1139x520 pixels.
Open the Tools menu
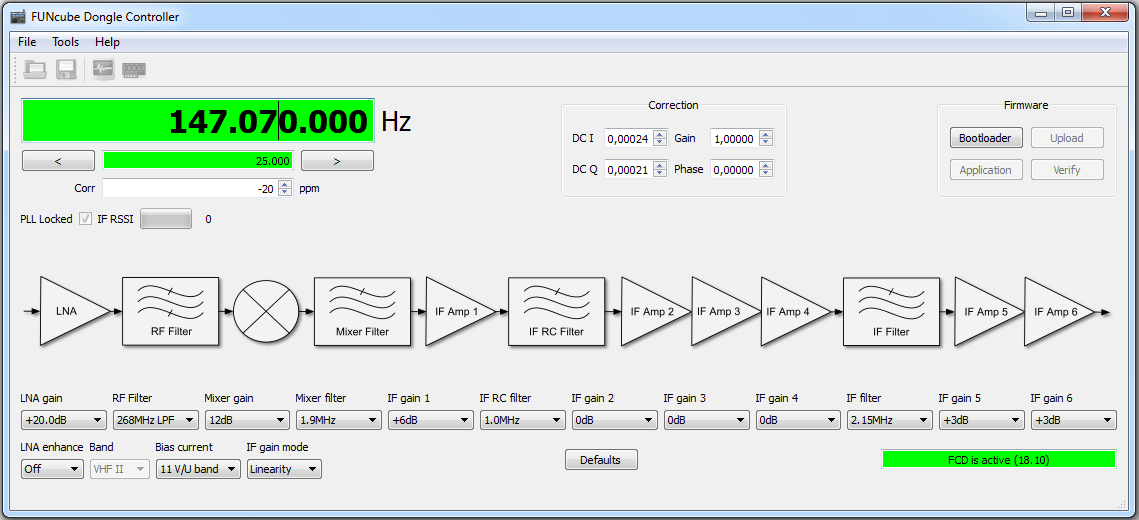click(65, 42)
